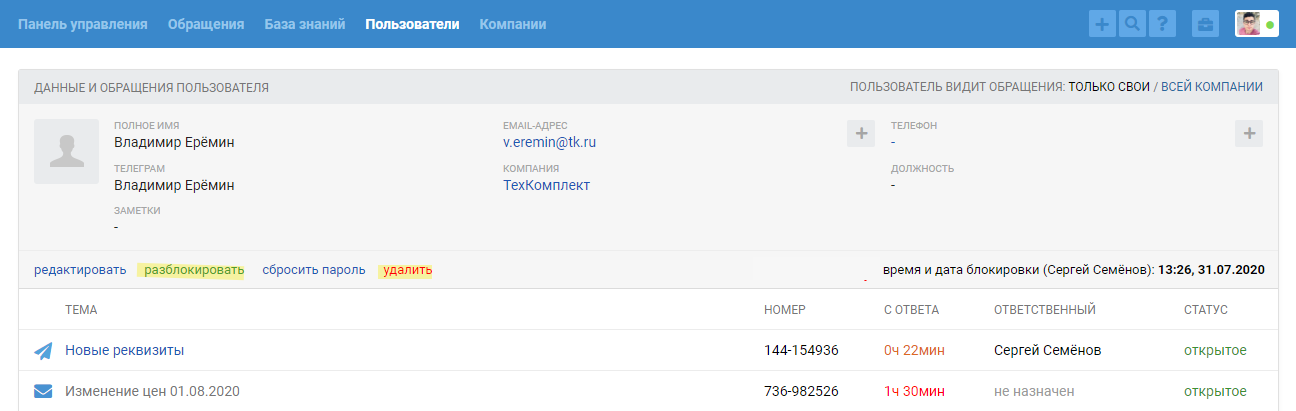Open ticket Новые реквизиты
This screenshot has width=1296, height=411.
[x=125, y=350]
